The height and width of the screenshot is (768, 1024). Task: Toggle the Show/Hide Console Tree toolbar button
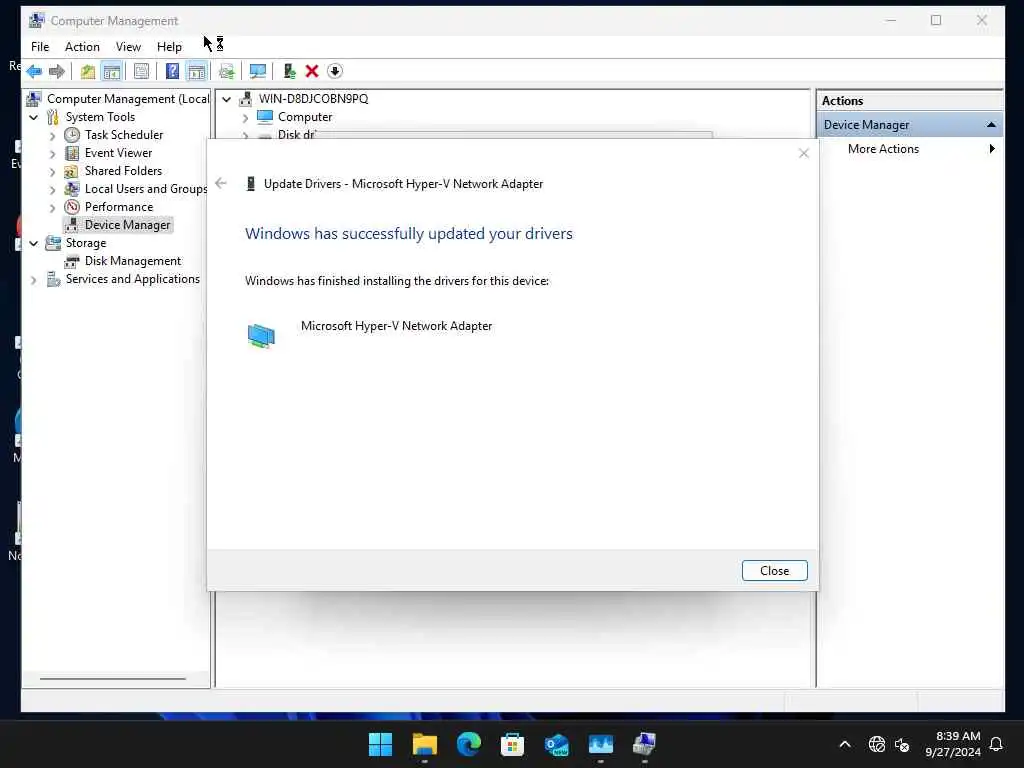click(112, 71)
